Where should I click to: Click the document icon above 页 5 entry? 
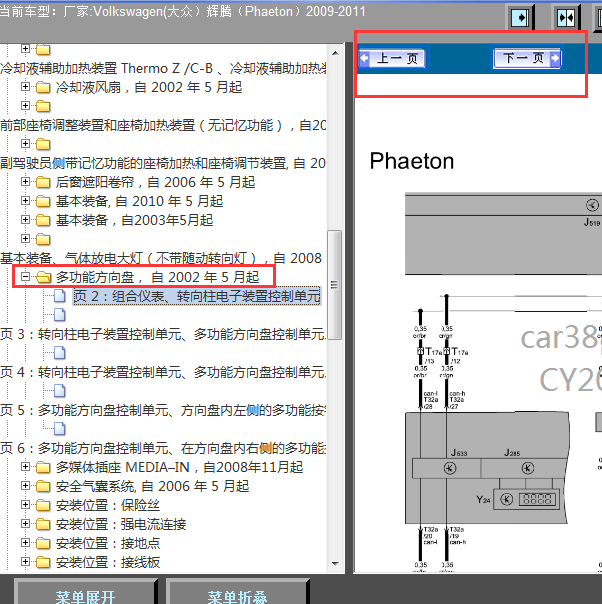coord(60,391)
